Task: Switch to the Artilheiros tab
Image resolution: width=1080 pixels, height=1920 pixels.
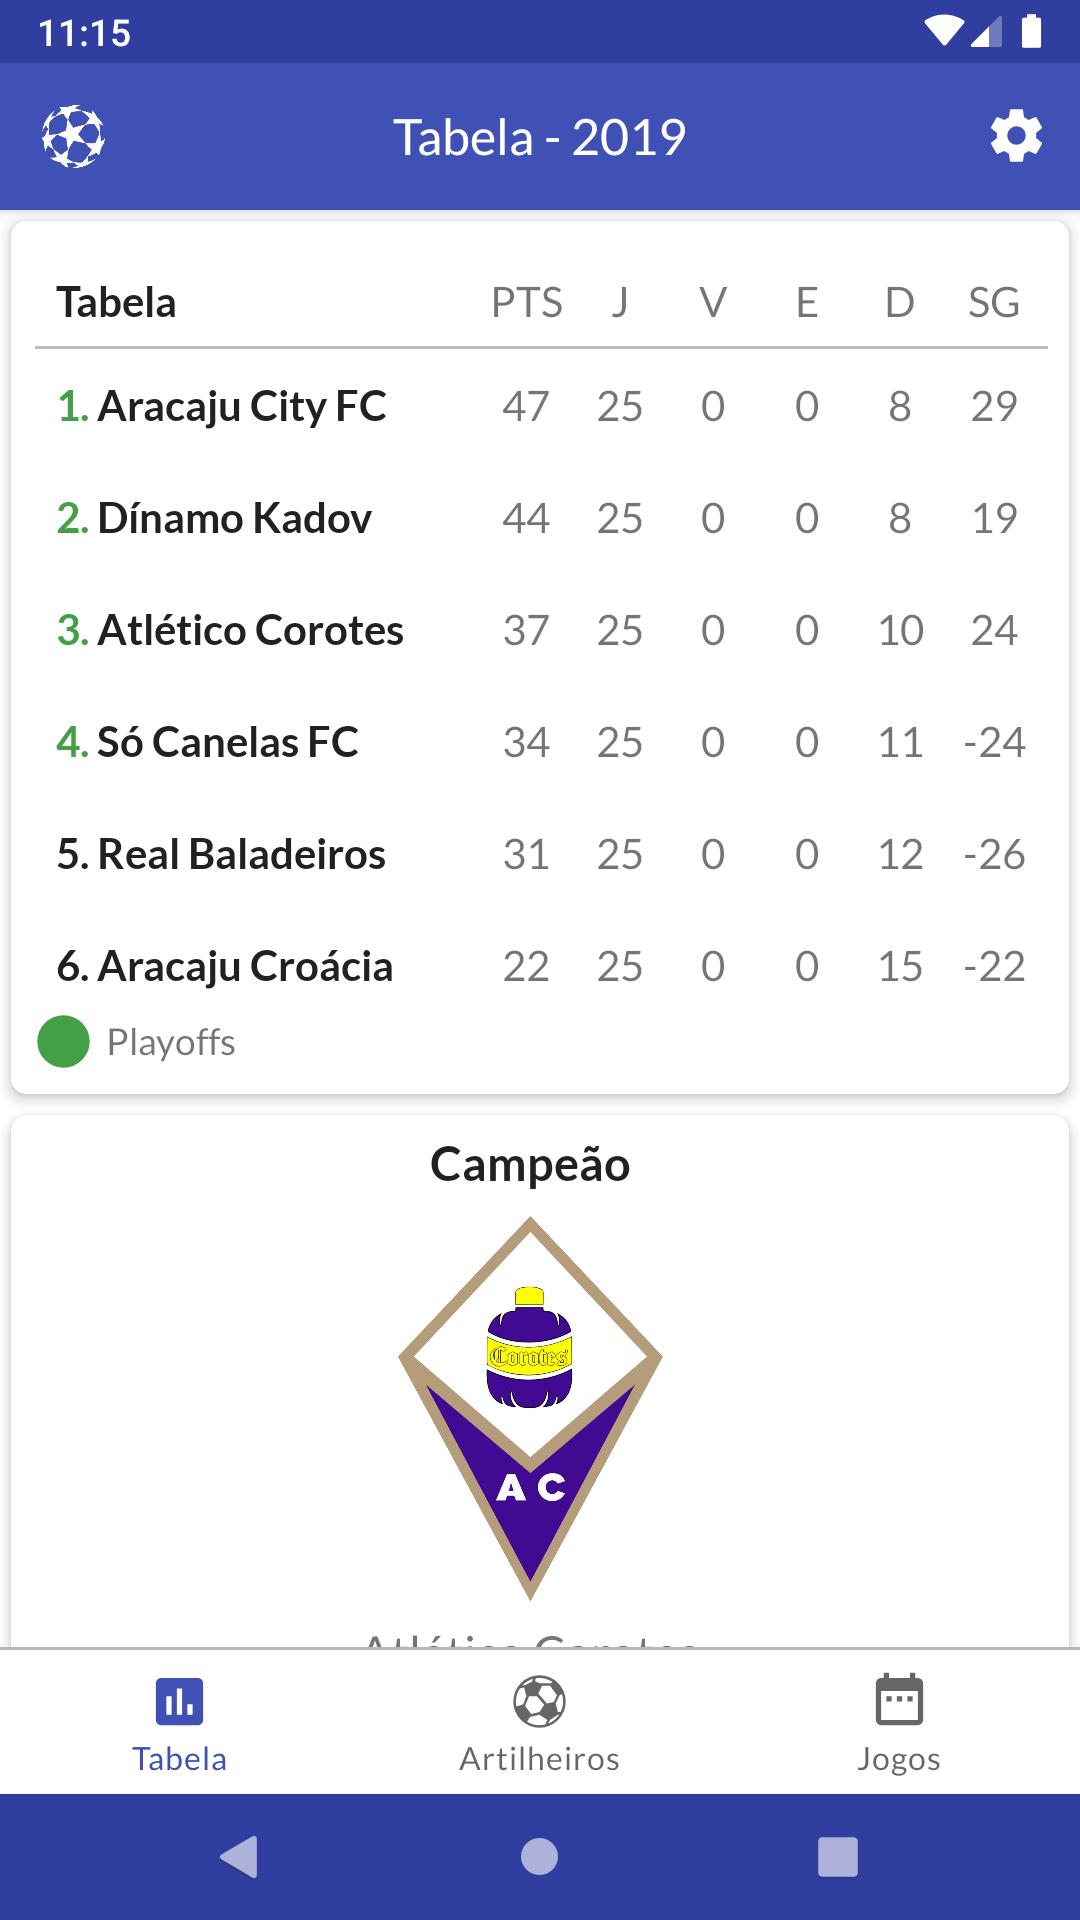Action: click(539, 1722)
